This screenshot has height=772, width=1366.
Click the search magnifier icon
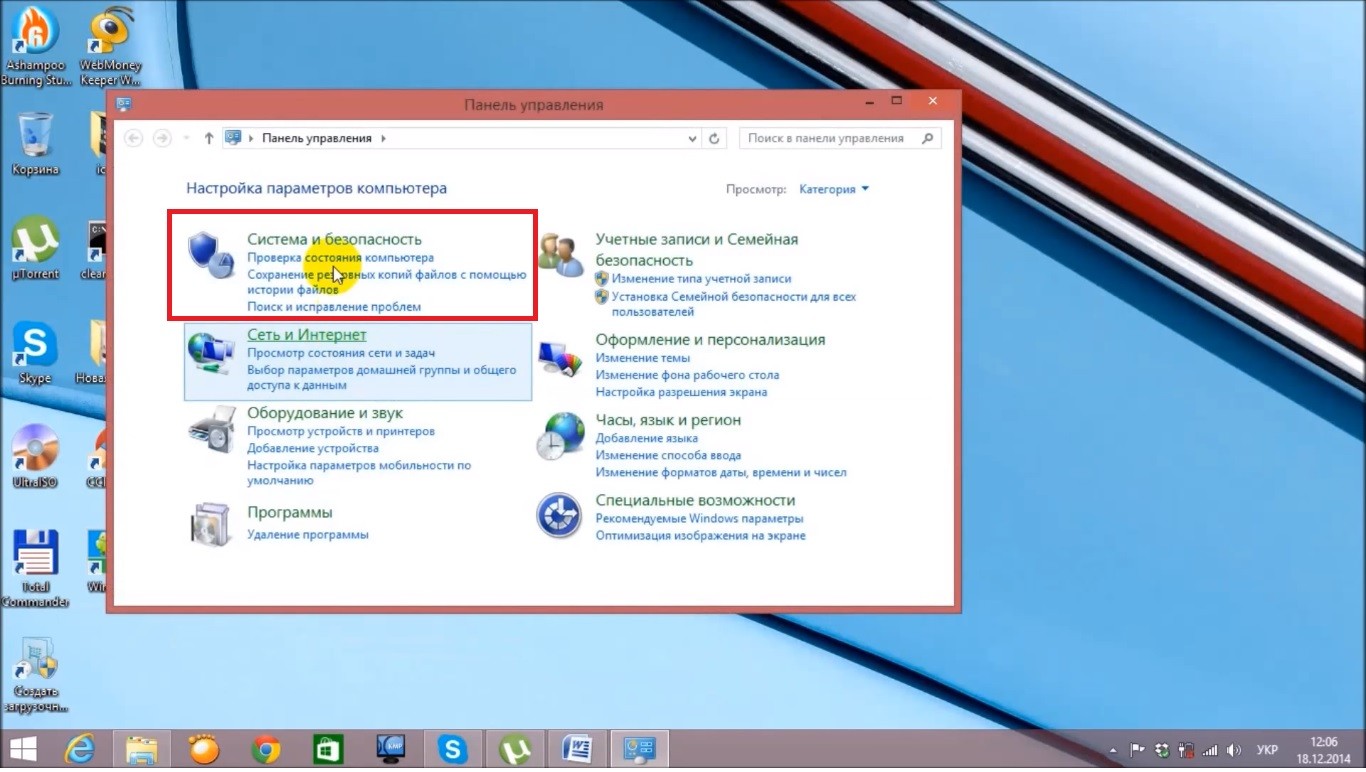tap(927, 138)
